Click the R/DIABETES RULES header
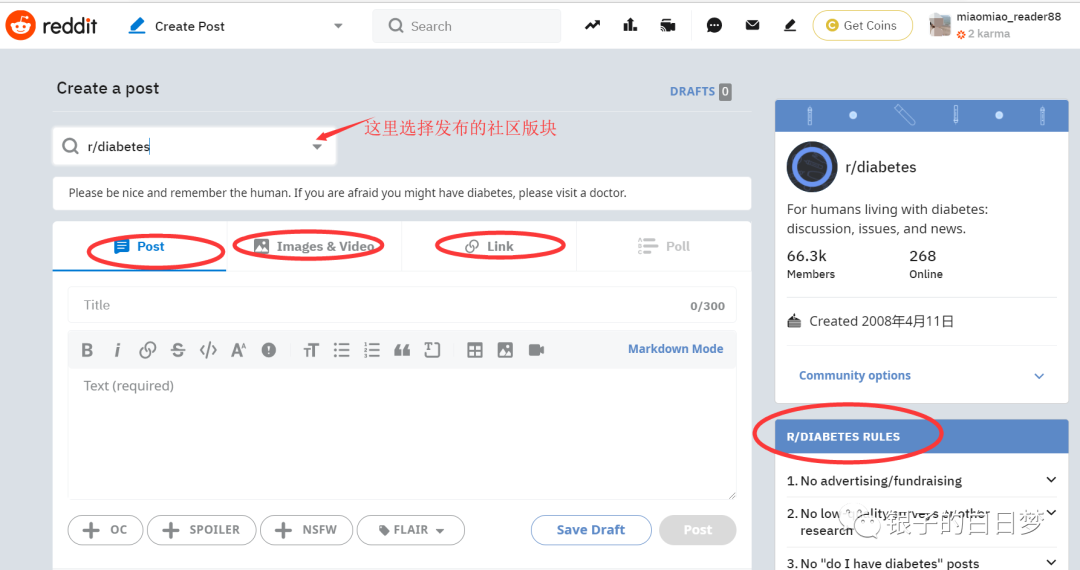 843,436
